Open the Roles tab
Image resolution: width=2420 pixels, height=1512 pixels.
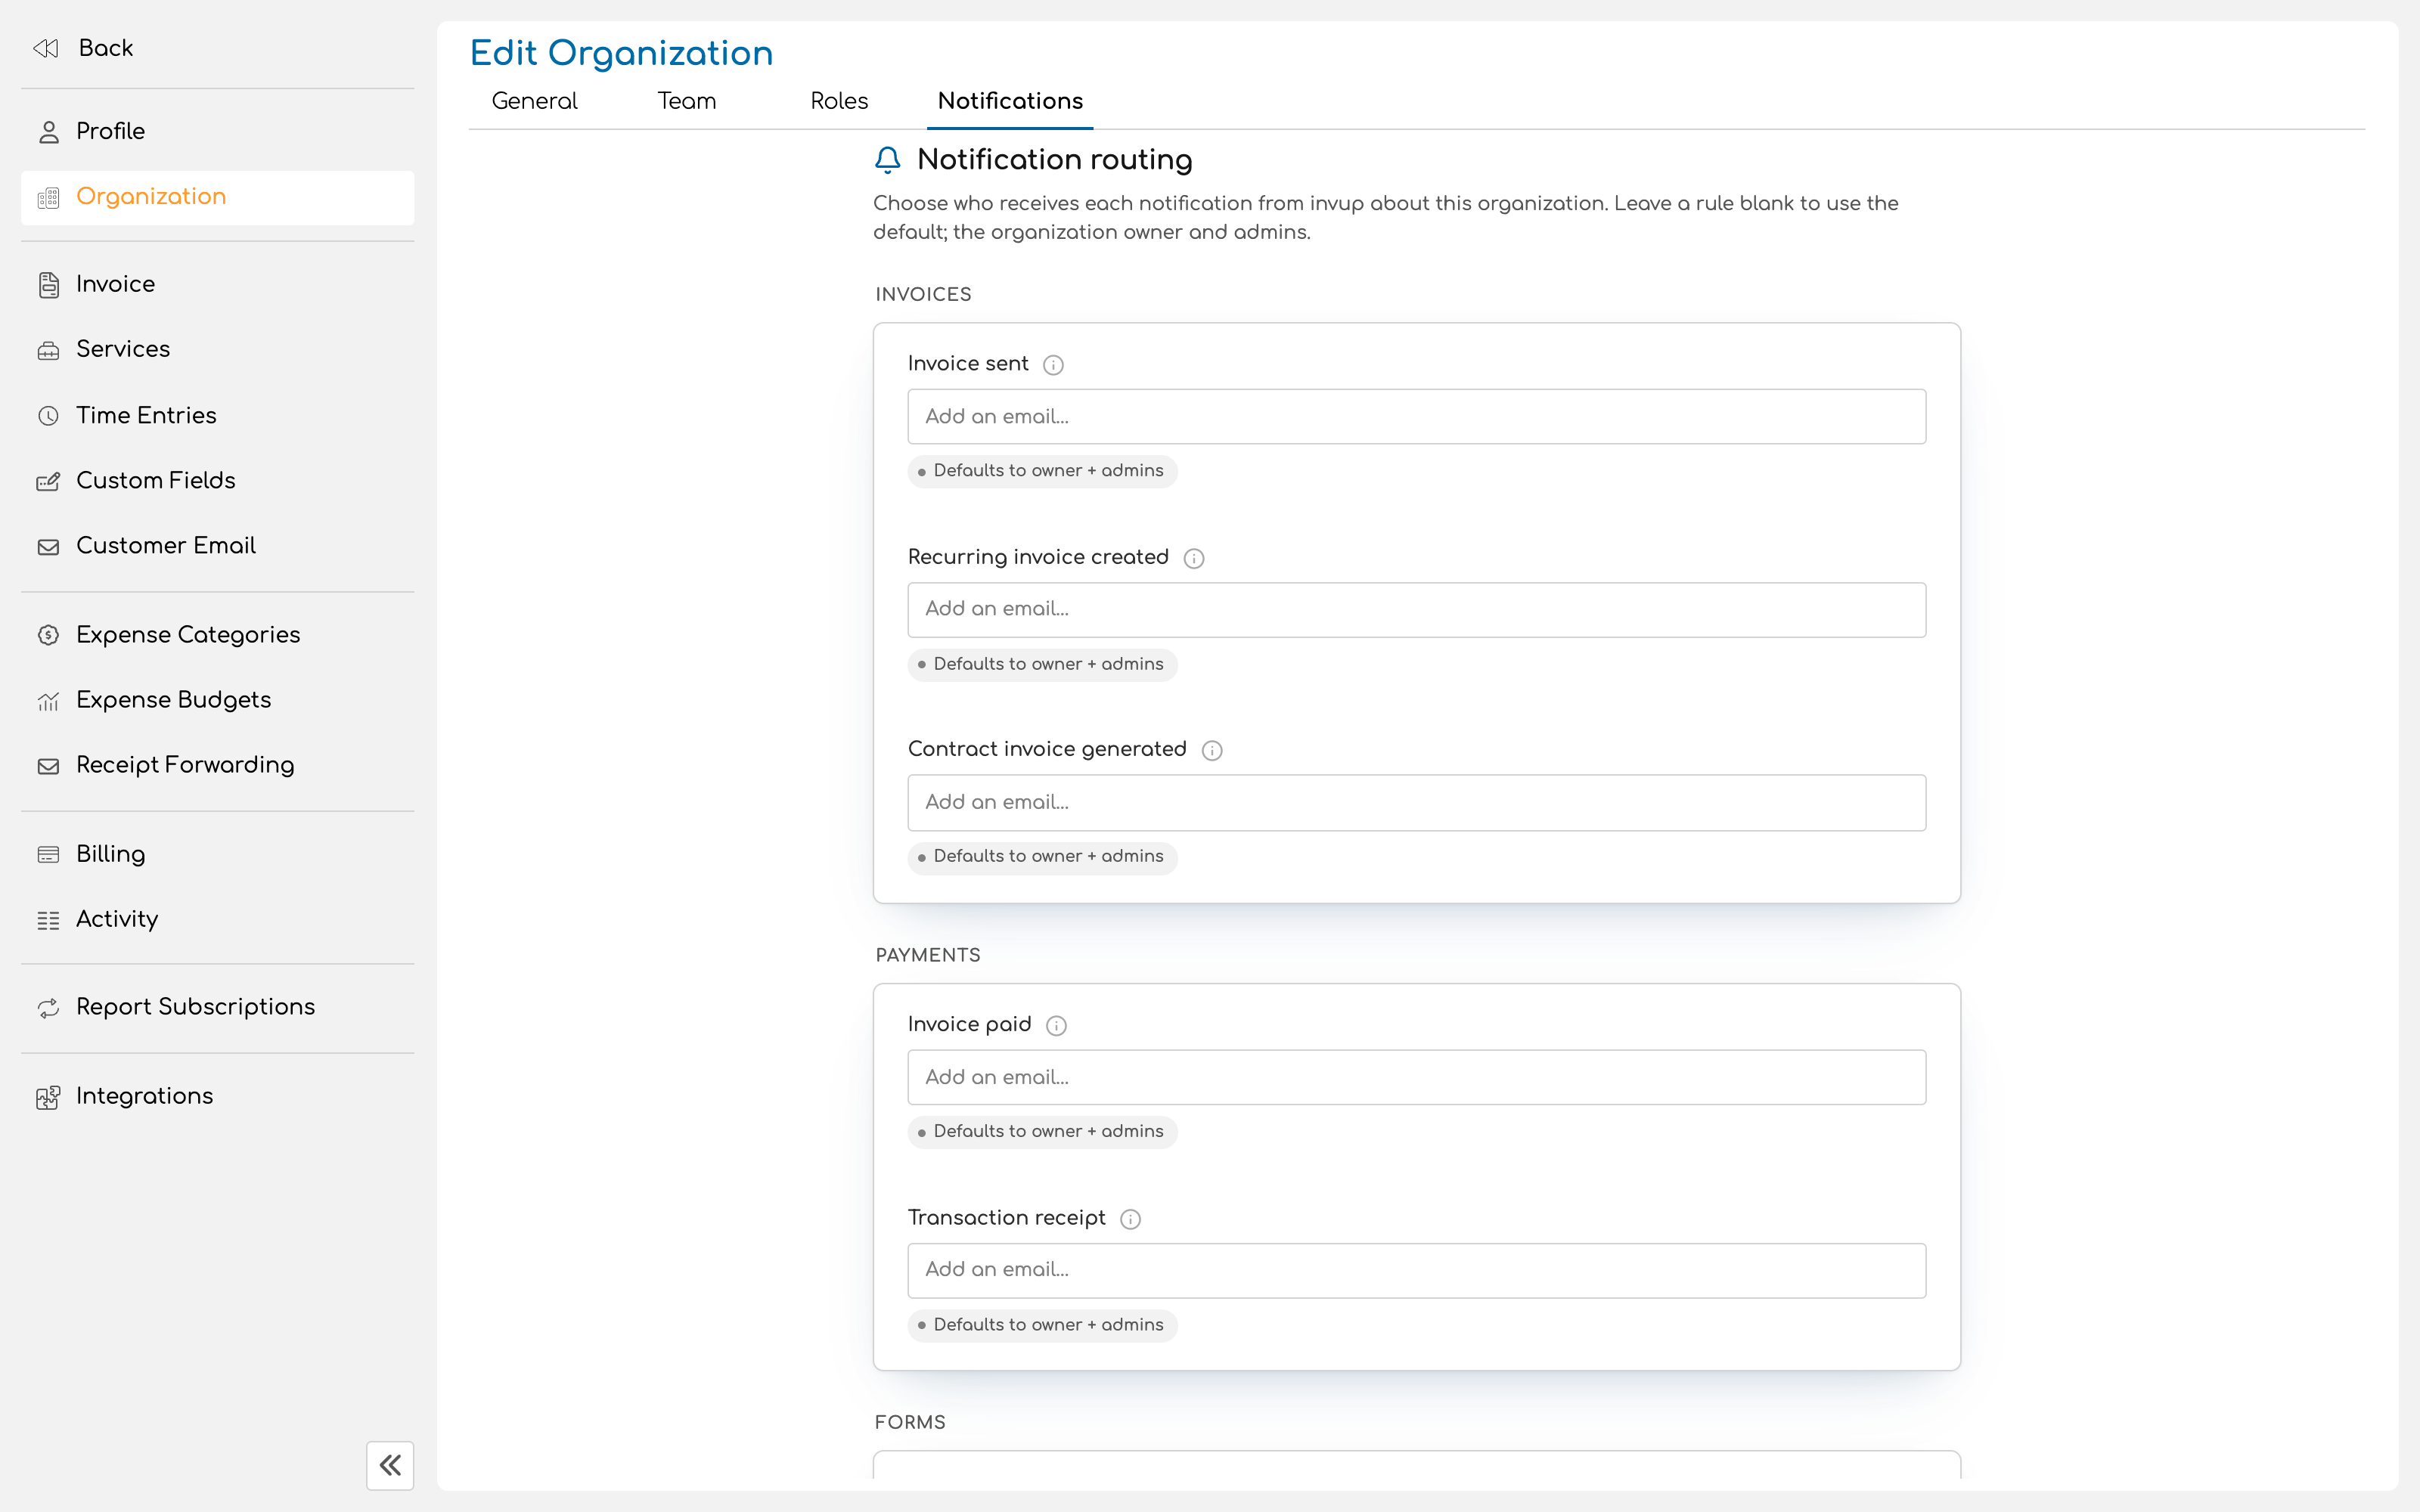coord(839,101)
